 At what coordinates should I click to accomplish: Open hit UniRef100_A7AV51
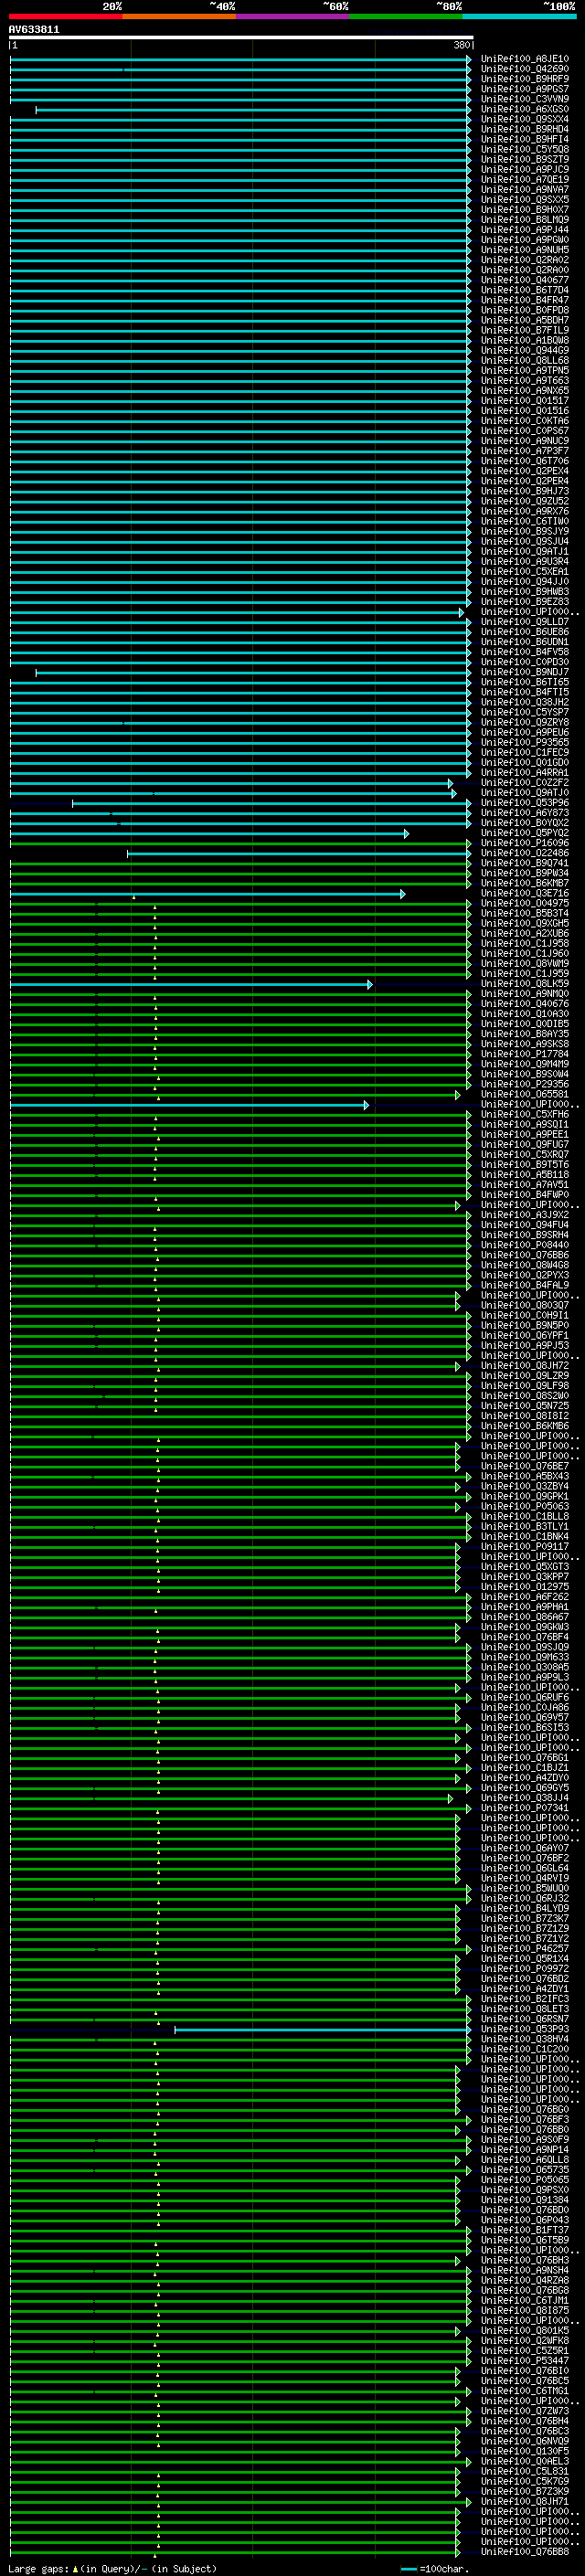pos(524,1185)
